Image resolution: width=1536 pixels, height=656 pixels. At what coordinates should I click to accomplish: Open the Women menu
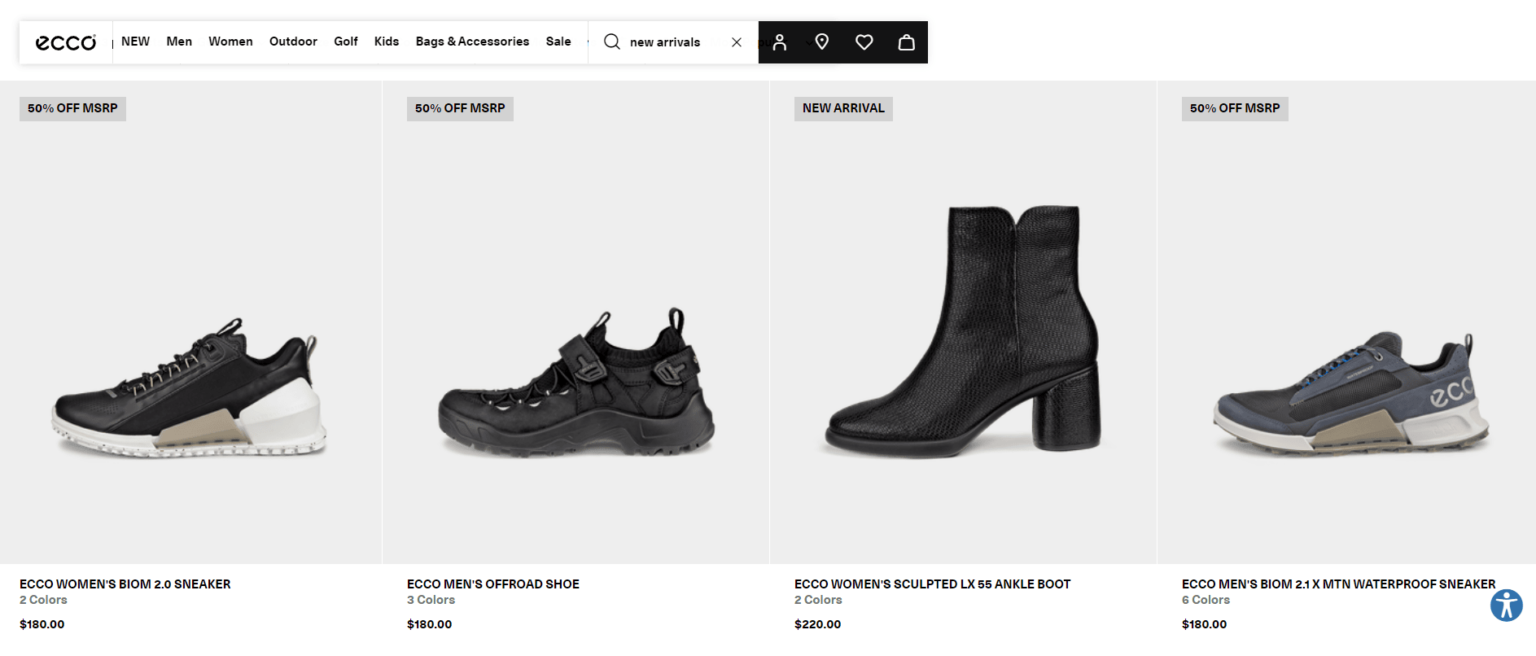click(230, 42)
